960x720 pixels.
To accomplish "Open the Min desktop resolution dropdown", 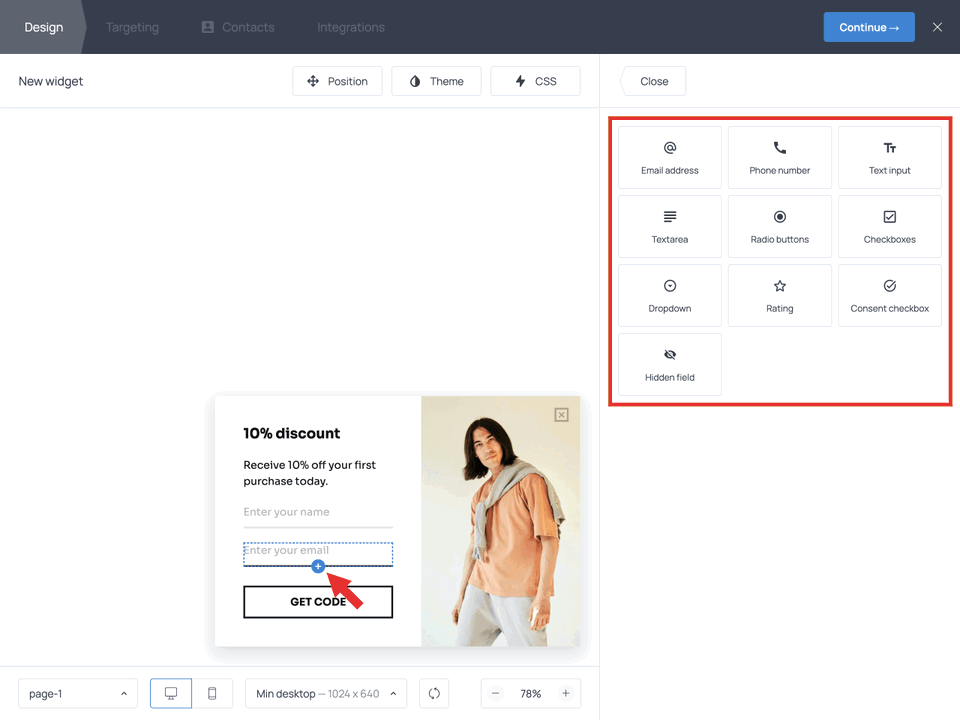I will (325, 693).
